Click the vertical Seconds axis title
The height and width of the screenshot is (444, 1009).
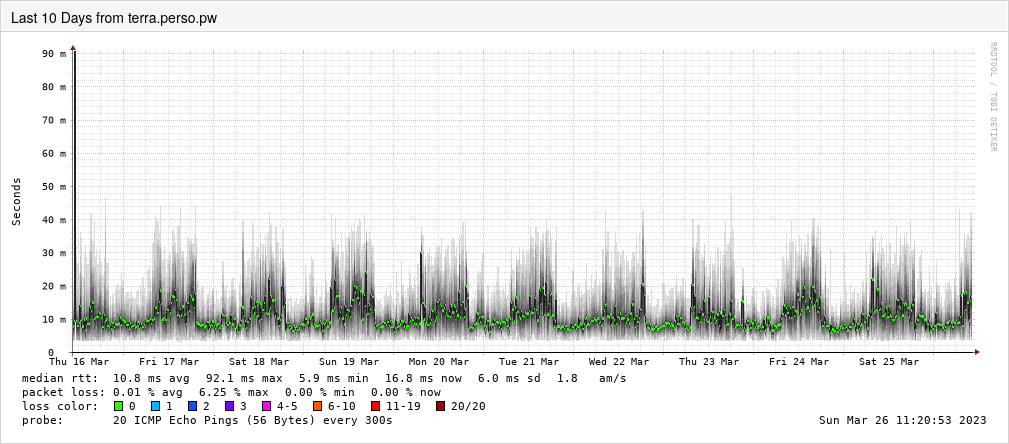(x=17, y=201)
